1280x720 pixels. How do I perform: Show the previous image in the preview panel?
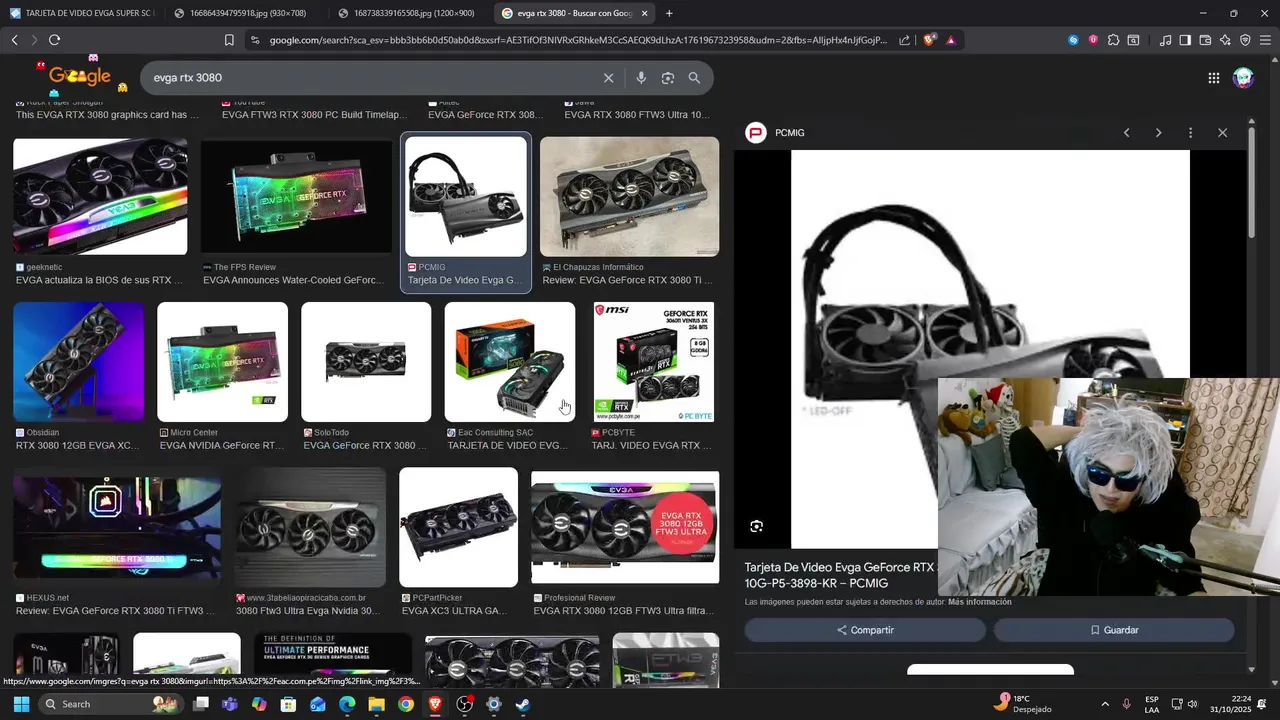point(1126,133)
